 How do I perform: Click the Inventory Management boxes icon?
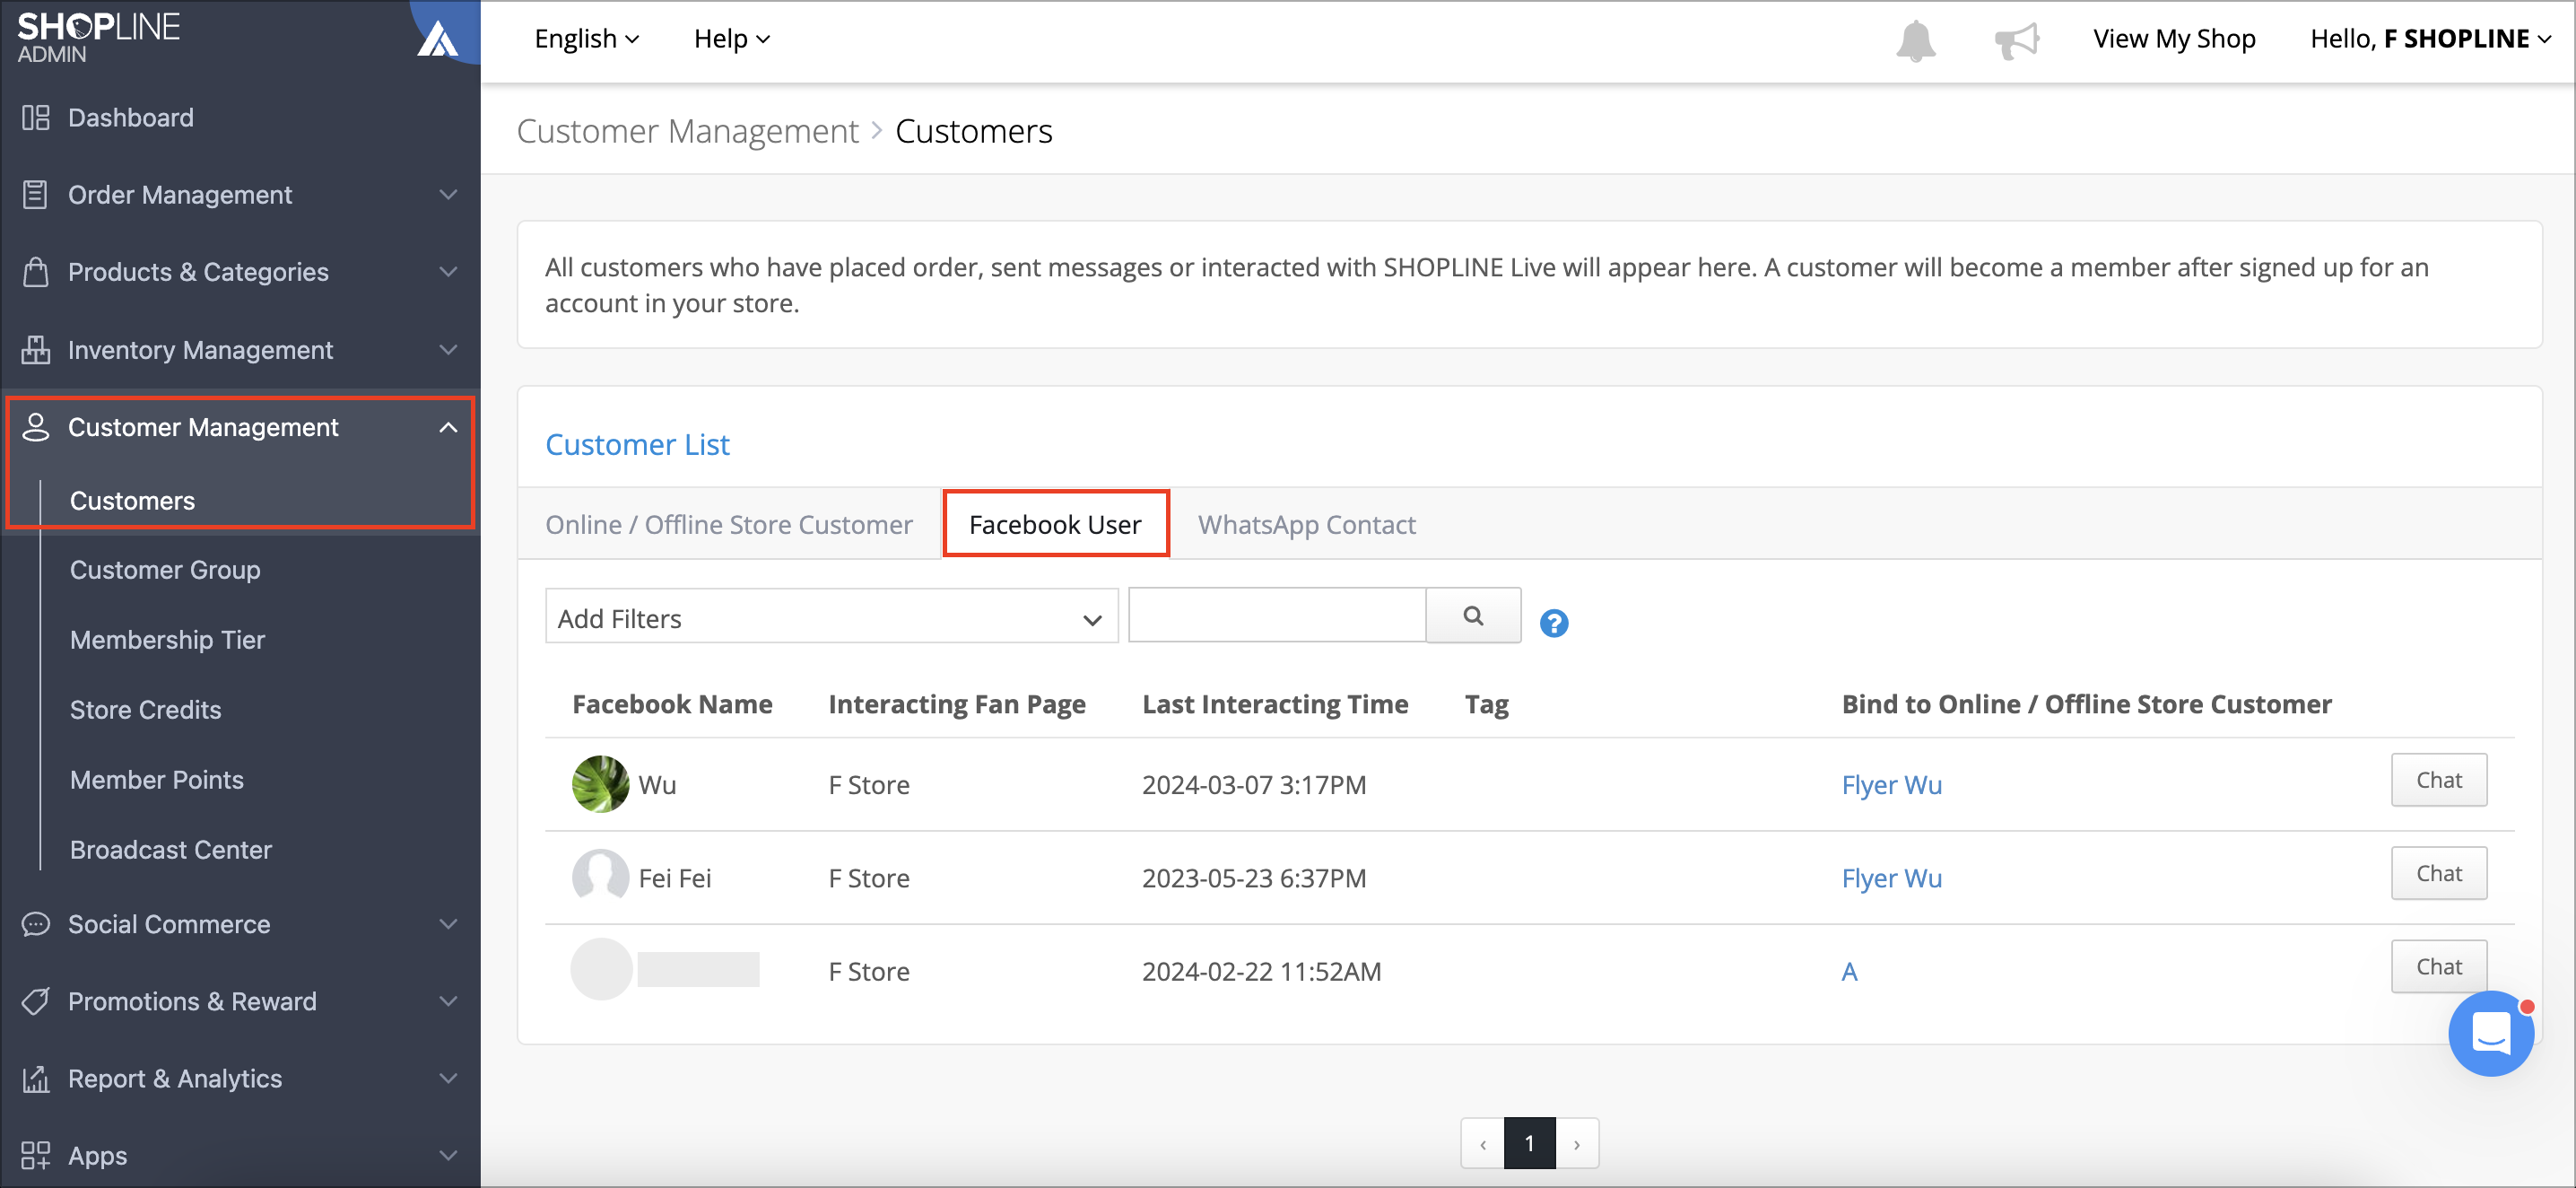point(36,350)
